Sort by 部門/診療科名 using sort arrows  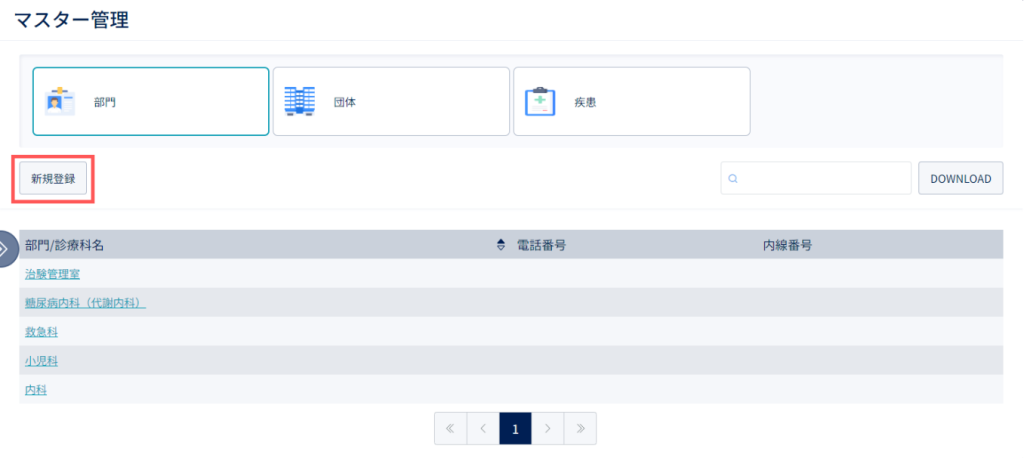coord(501,245)
